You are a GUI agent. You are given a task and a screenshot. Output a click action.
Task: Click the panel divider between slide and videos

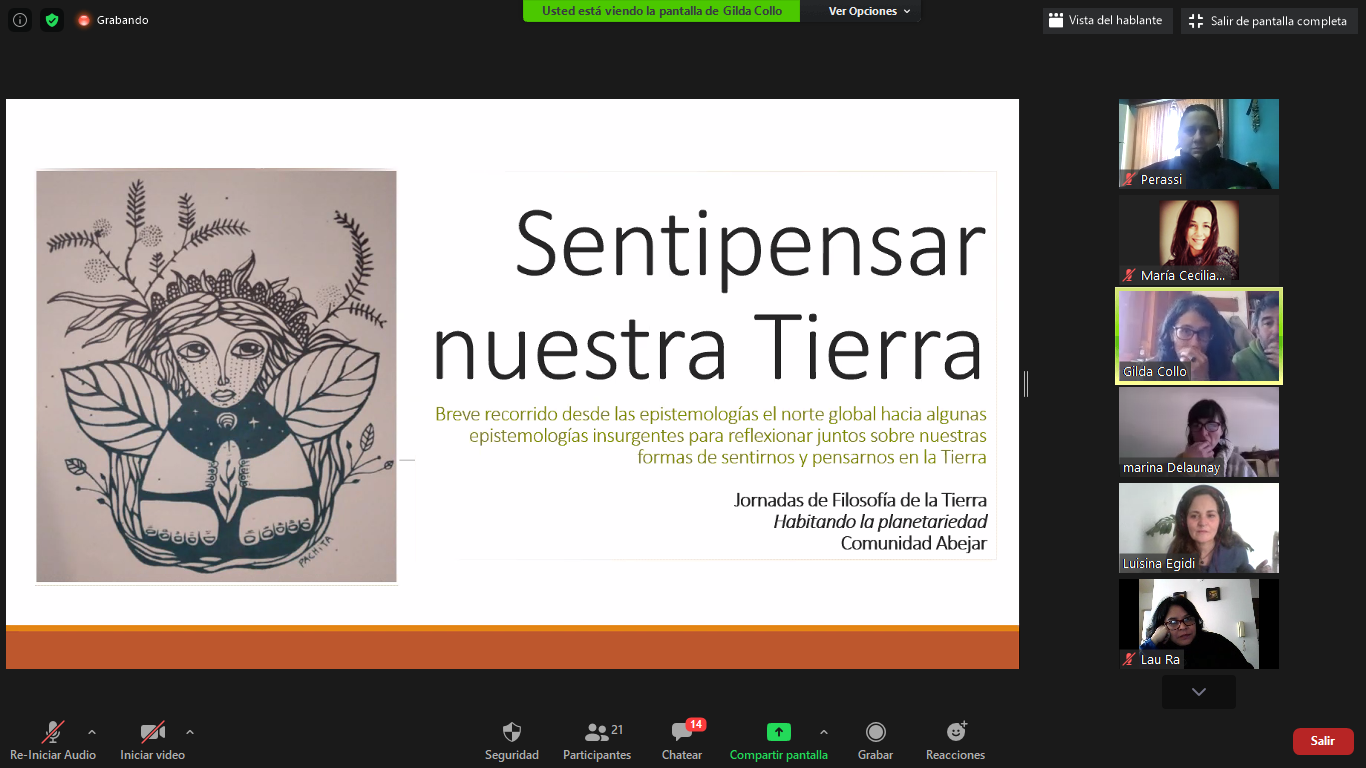[x=1026, y=383]
